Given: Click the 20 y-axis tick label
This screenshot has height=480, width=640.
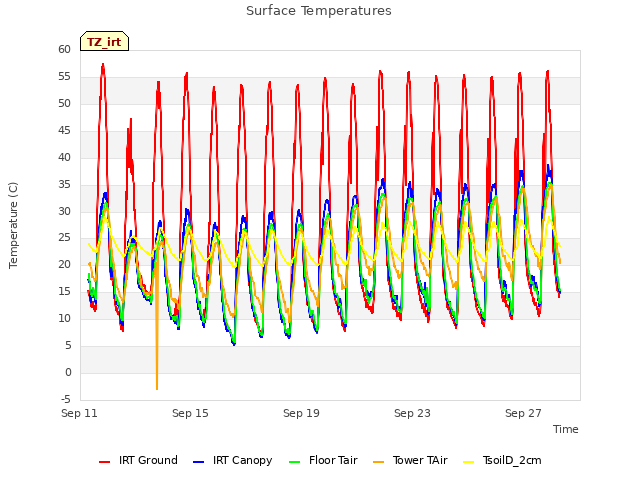Looking at the screenshot, I should coord(64,264).
